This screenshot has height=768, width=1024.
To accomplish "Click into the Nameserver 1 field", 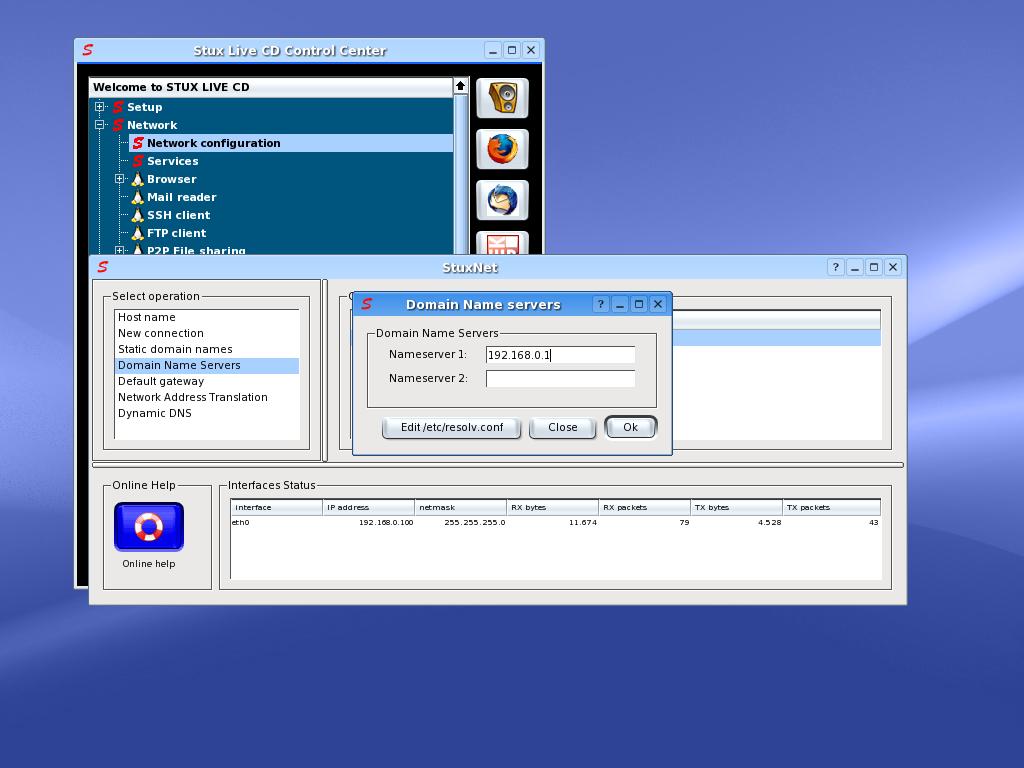I will pos(560,355).
